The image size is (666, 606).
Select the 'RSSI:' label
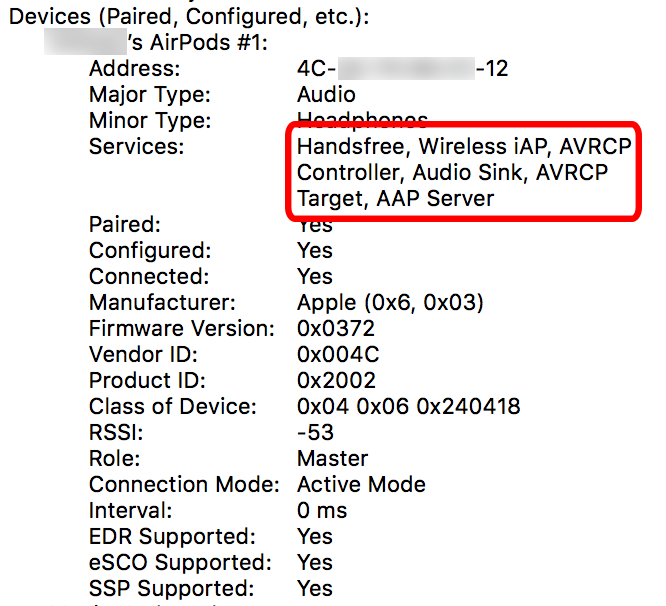pos(116,432)
